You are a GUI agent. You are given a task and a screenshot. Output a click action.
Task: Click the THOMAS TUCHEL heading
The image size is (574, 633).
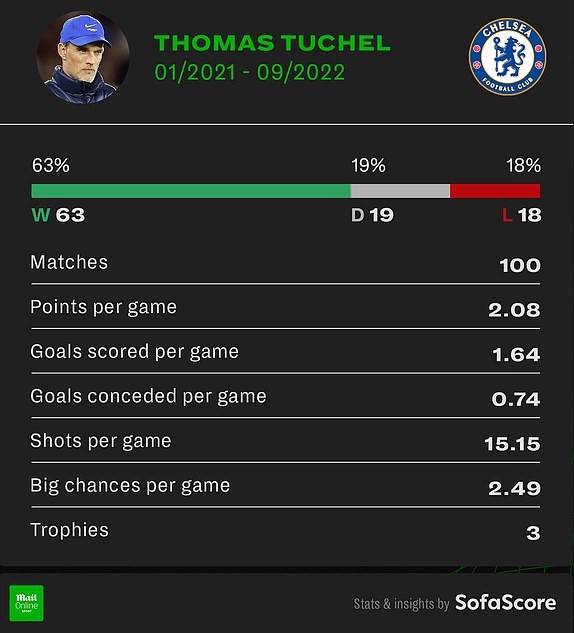pyautogui.click(x=272, y=43)
